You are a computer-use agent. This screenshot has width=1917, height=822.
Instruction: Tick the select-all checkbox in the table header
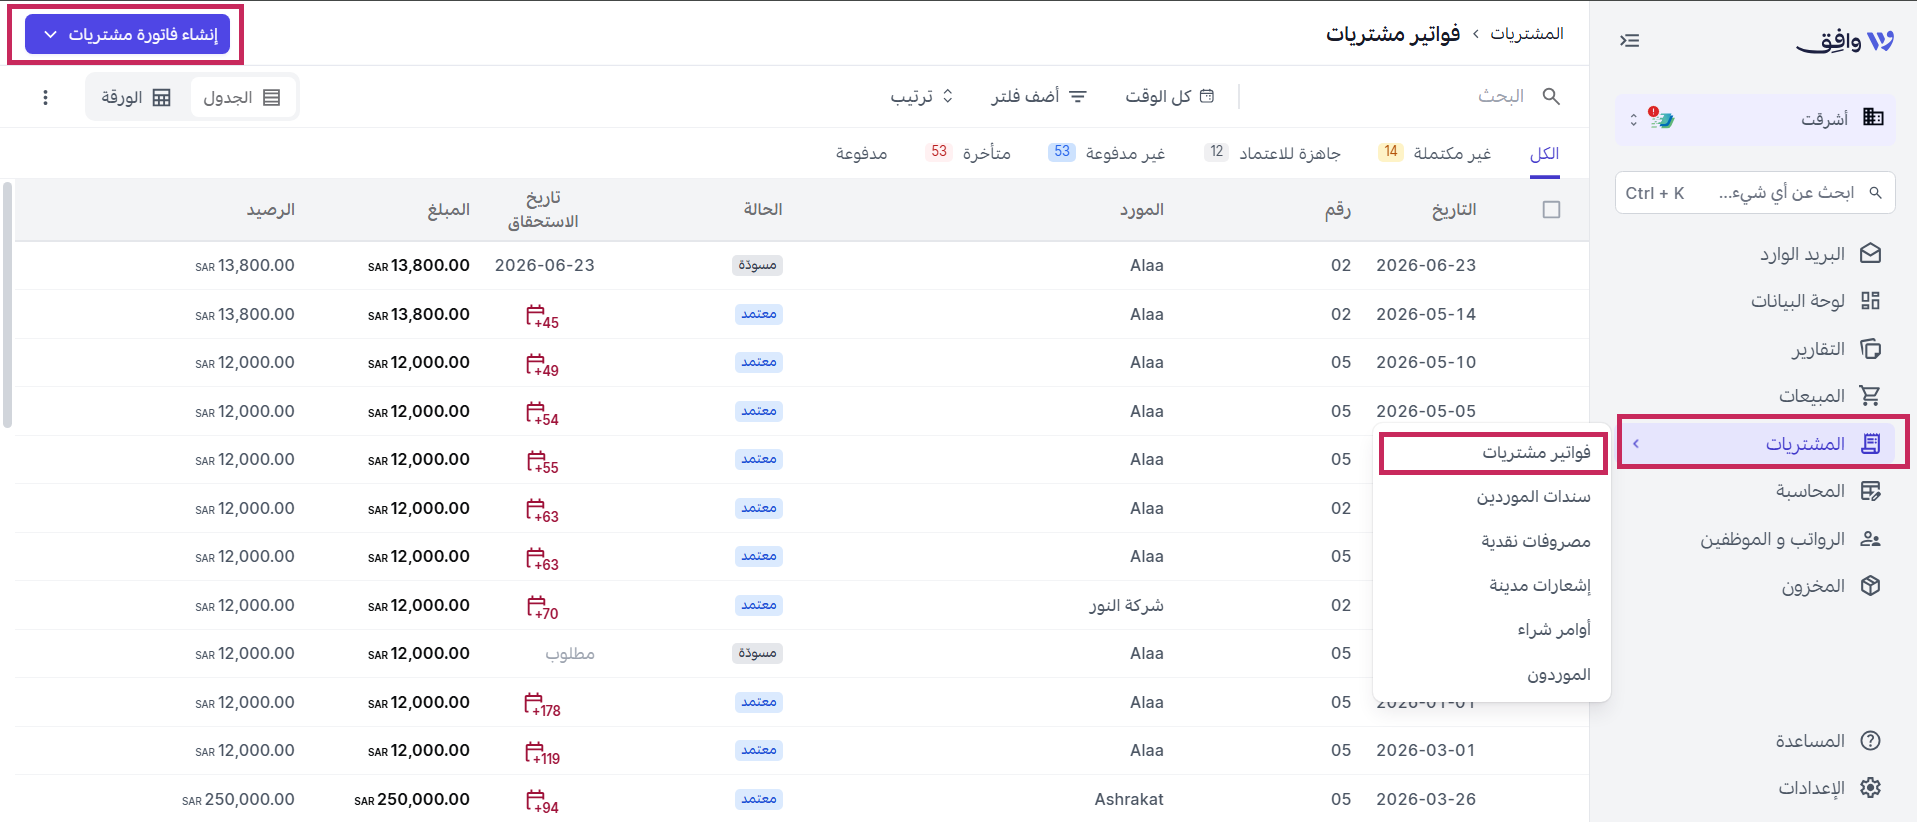tap(1551, 210)
